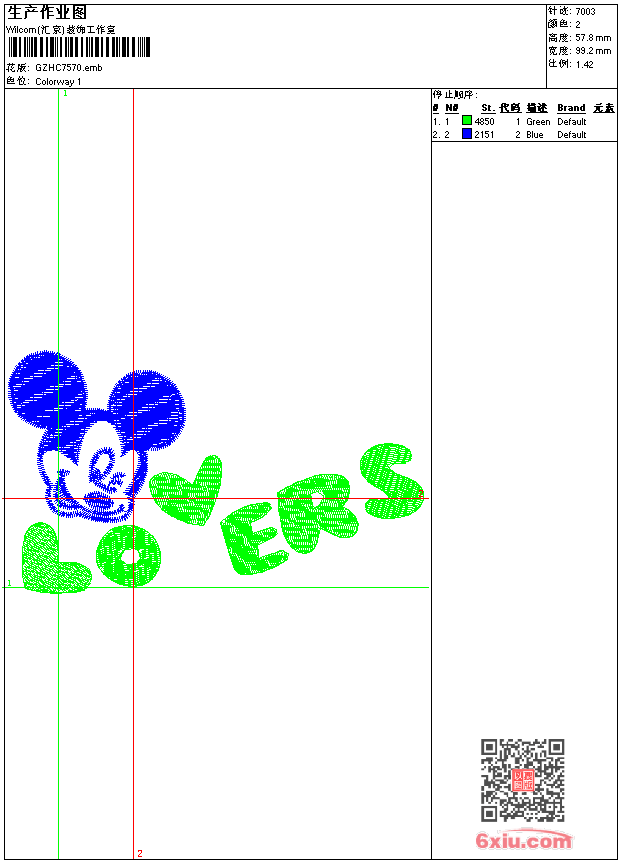Select the Wilcom studio name line
Screen dimensions: 620x860
point(61,30)
